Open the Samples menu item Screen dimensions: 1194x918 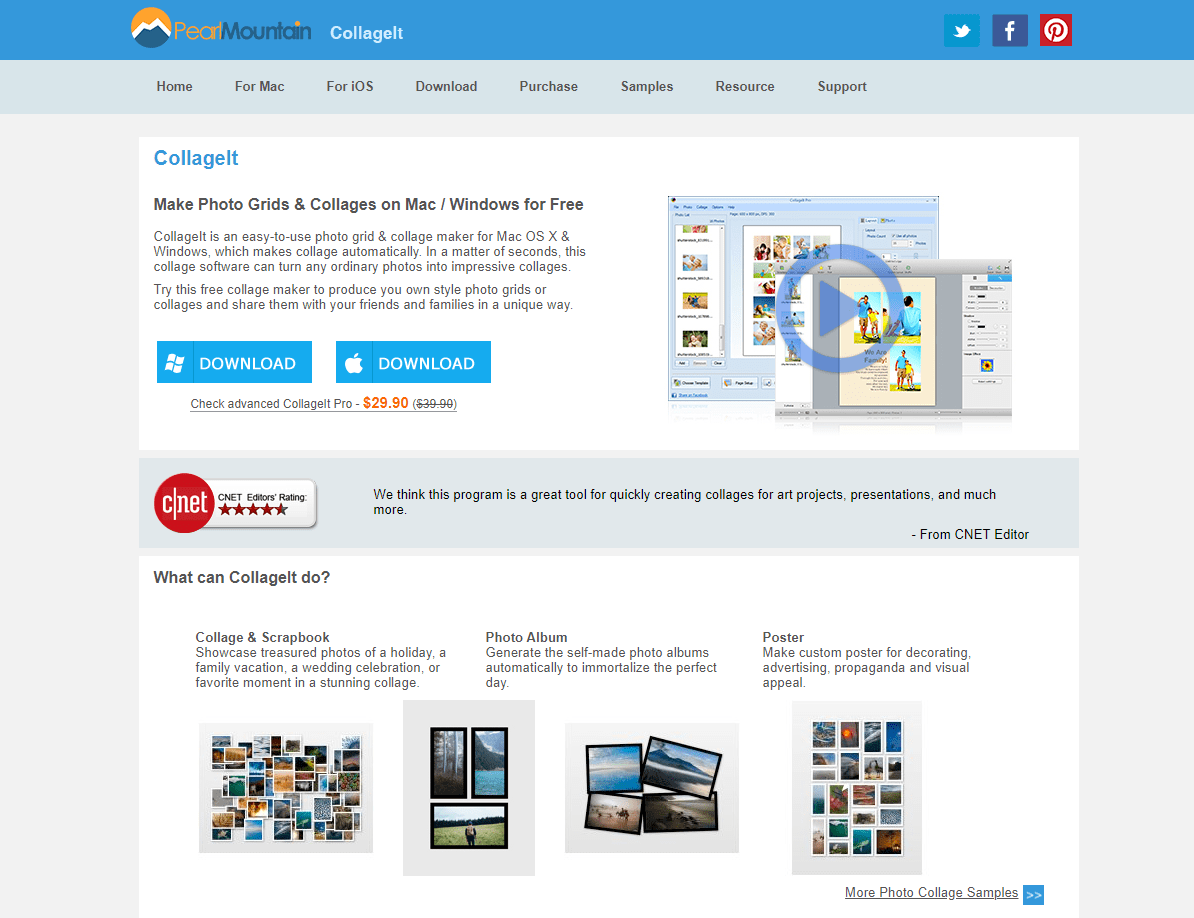(646, 87)
